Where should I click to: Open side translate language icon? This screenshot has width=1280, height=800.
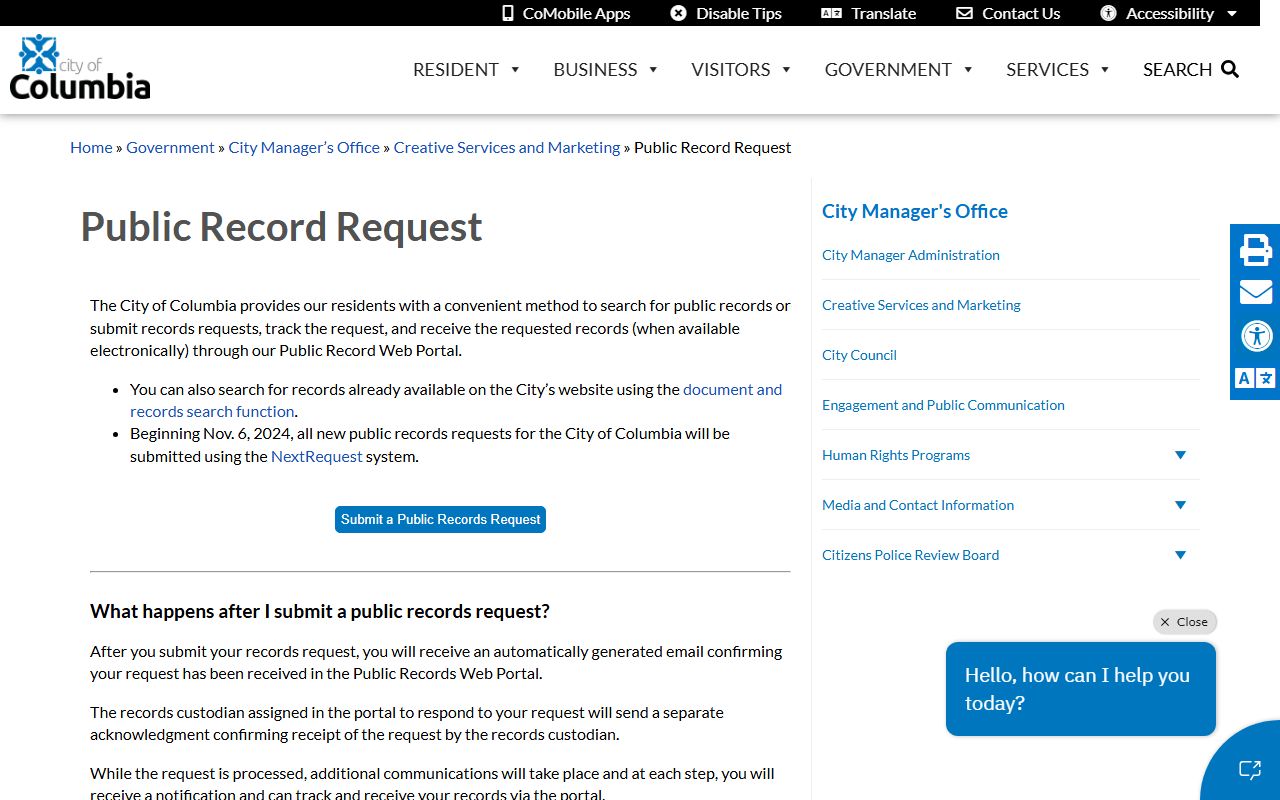point(1256,378)
